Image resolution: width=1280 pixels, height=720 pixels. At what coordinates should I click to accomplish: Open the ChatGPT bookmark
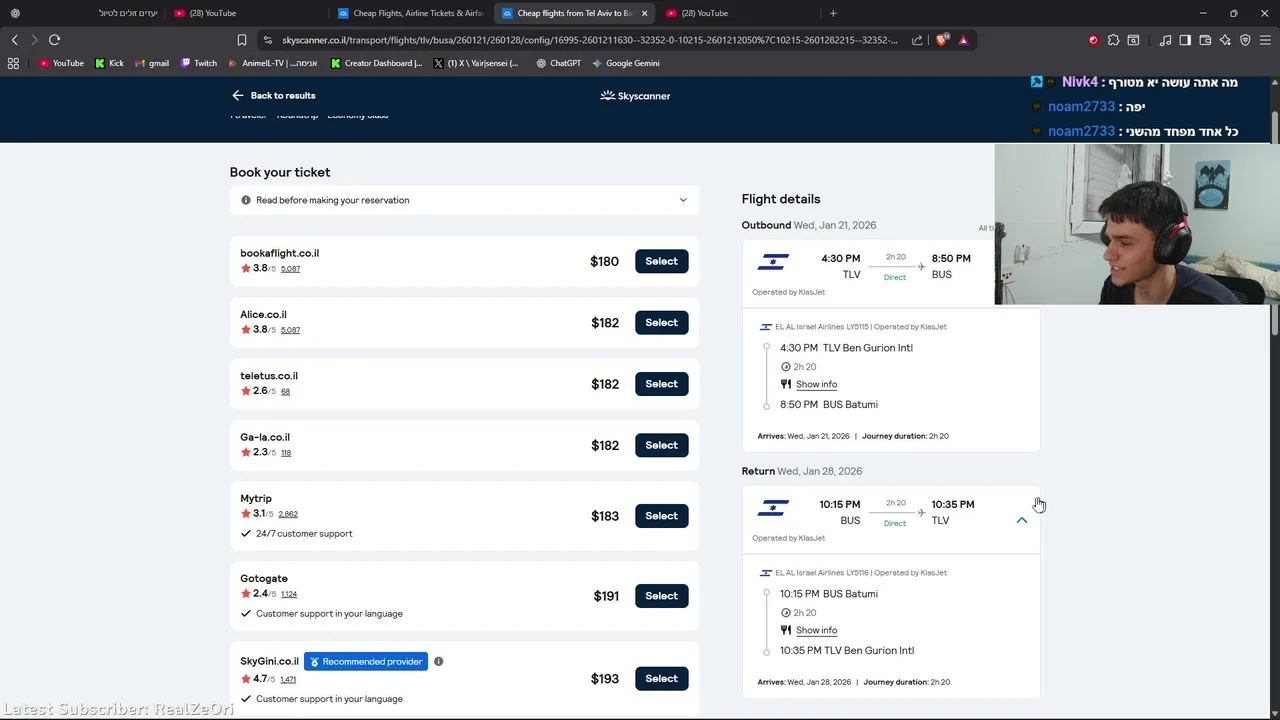click(x=558, y=63)
